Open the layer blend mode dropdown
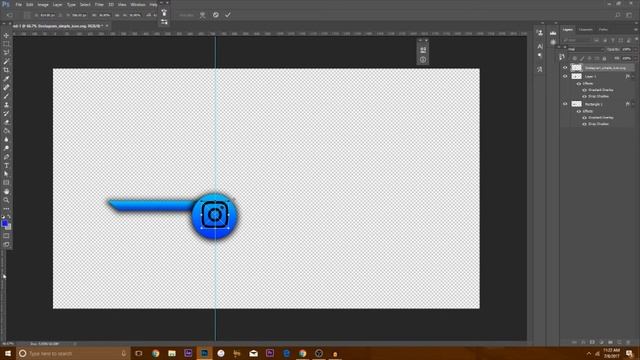Screen dimensions: 640x360 click(x=585, y=49)
